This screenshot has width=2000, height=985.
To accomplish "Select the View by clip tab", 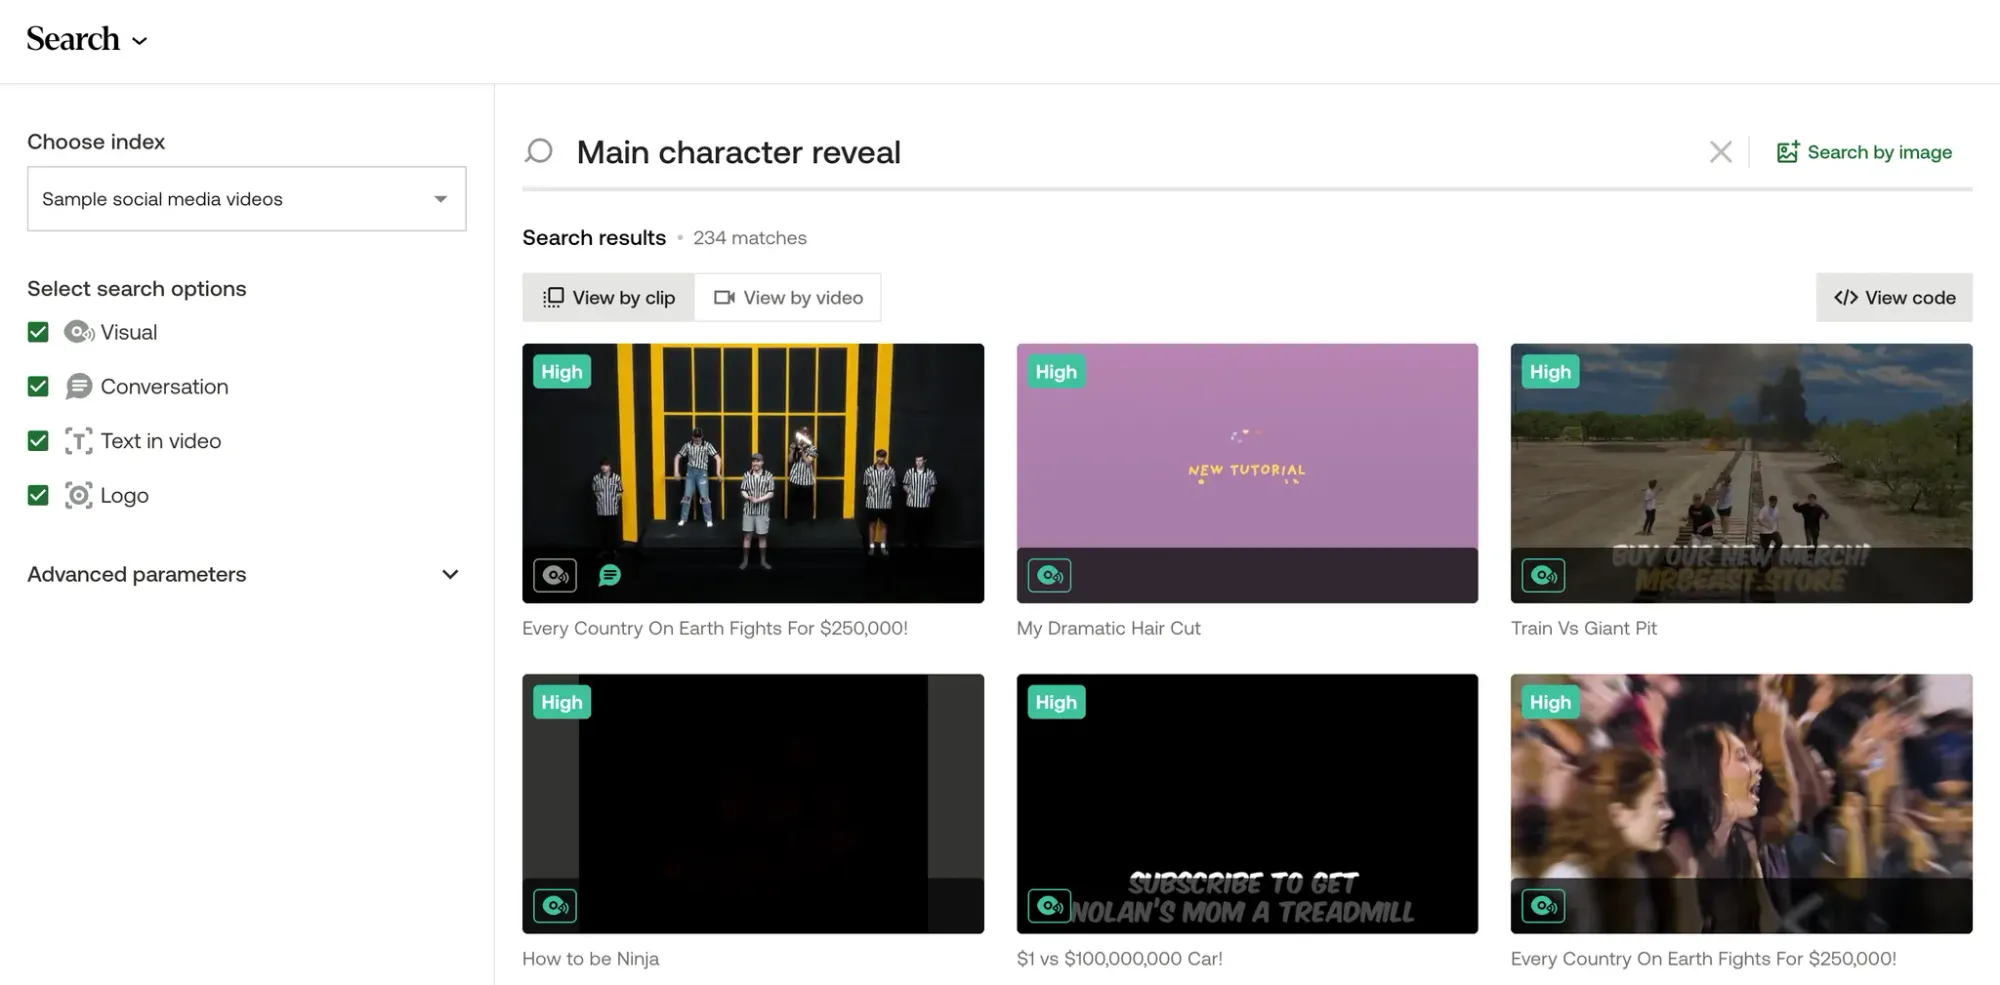I will tap(608, 297).
